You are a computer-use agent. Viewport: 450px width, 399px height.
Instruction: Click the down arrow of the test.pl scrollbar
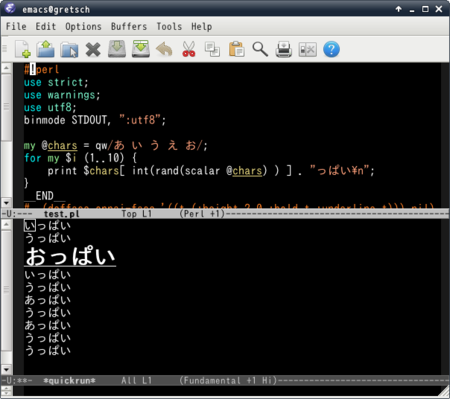coord(6,203)
